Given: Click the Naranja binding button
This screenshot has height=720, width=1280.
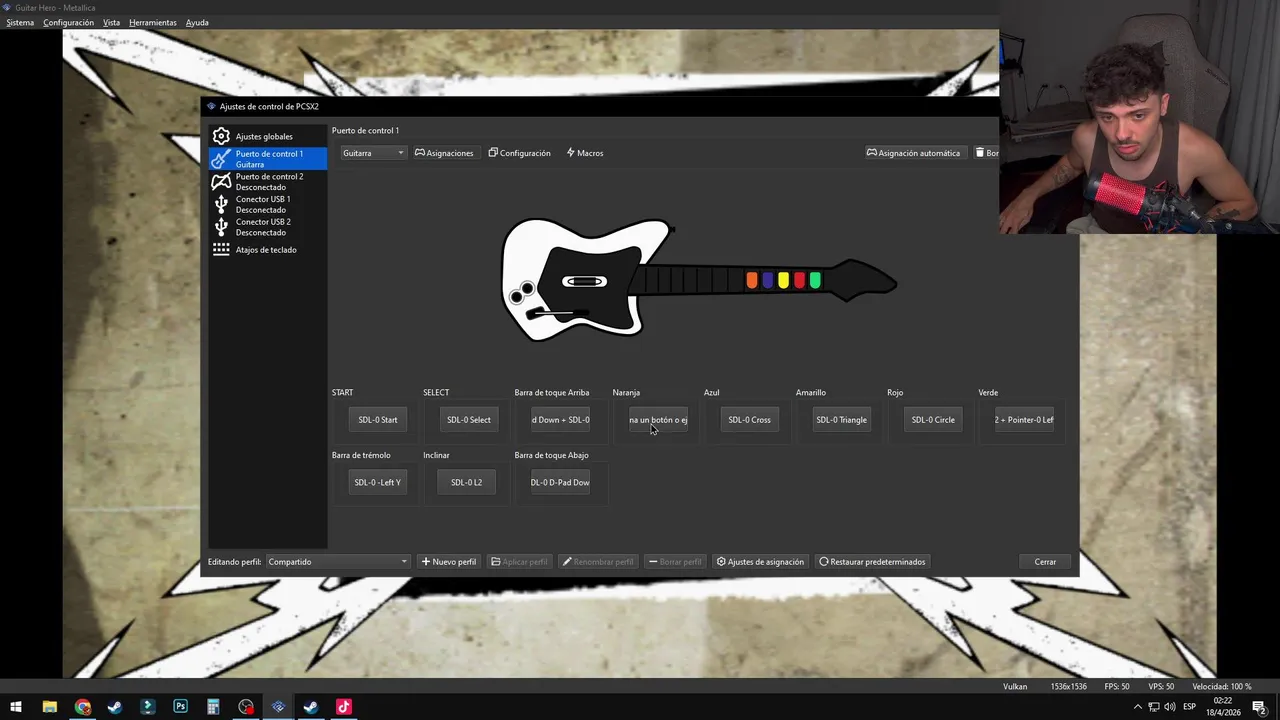Looking at the screenshot, I should [658, 420].
